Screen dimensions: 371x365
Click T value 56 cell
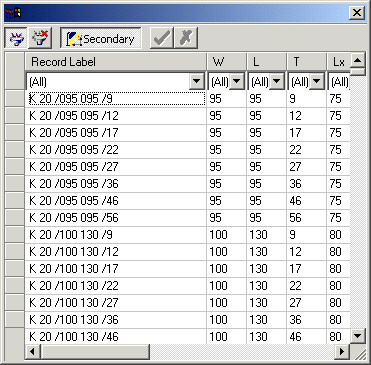point(306,218)
